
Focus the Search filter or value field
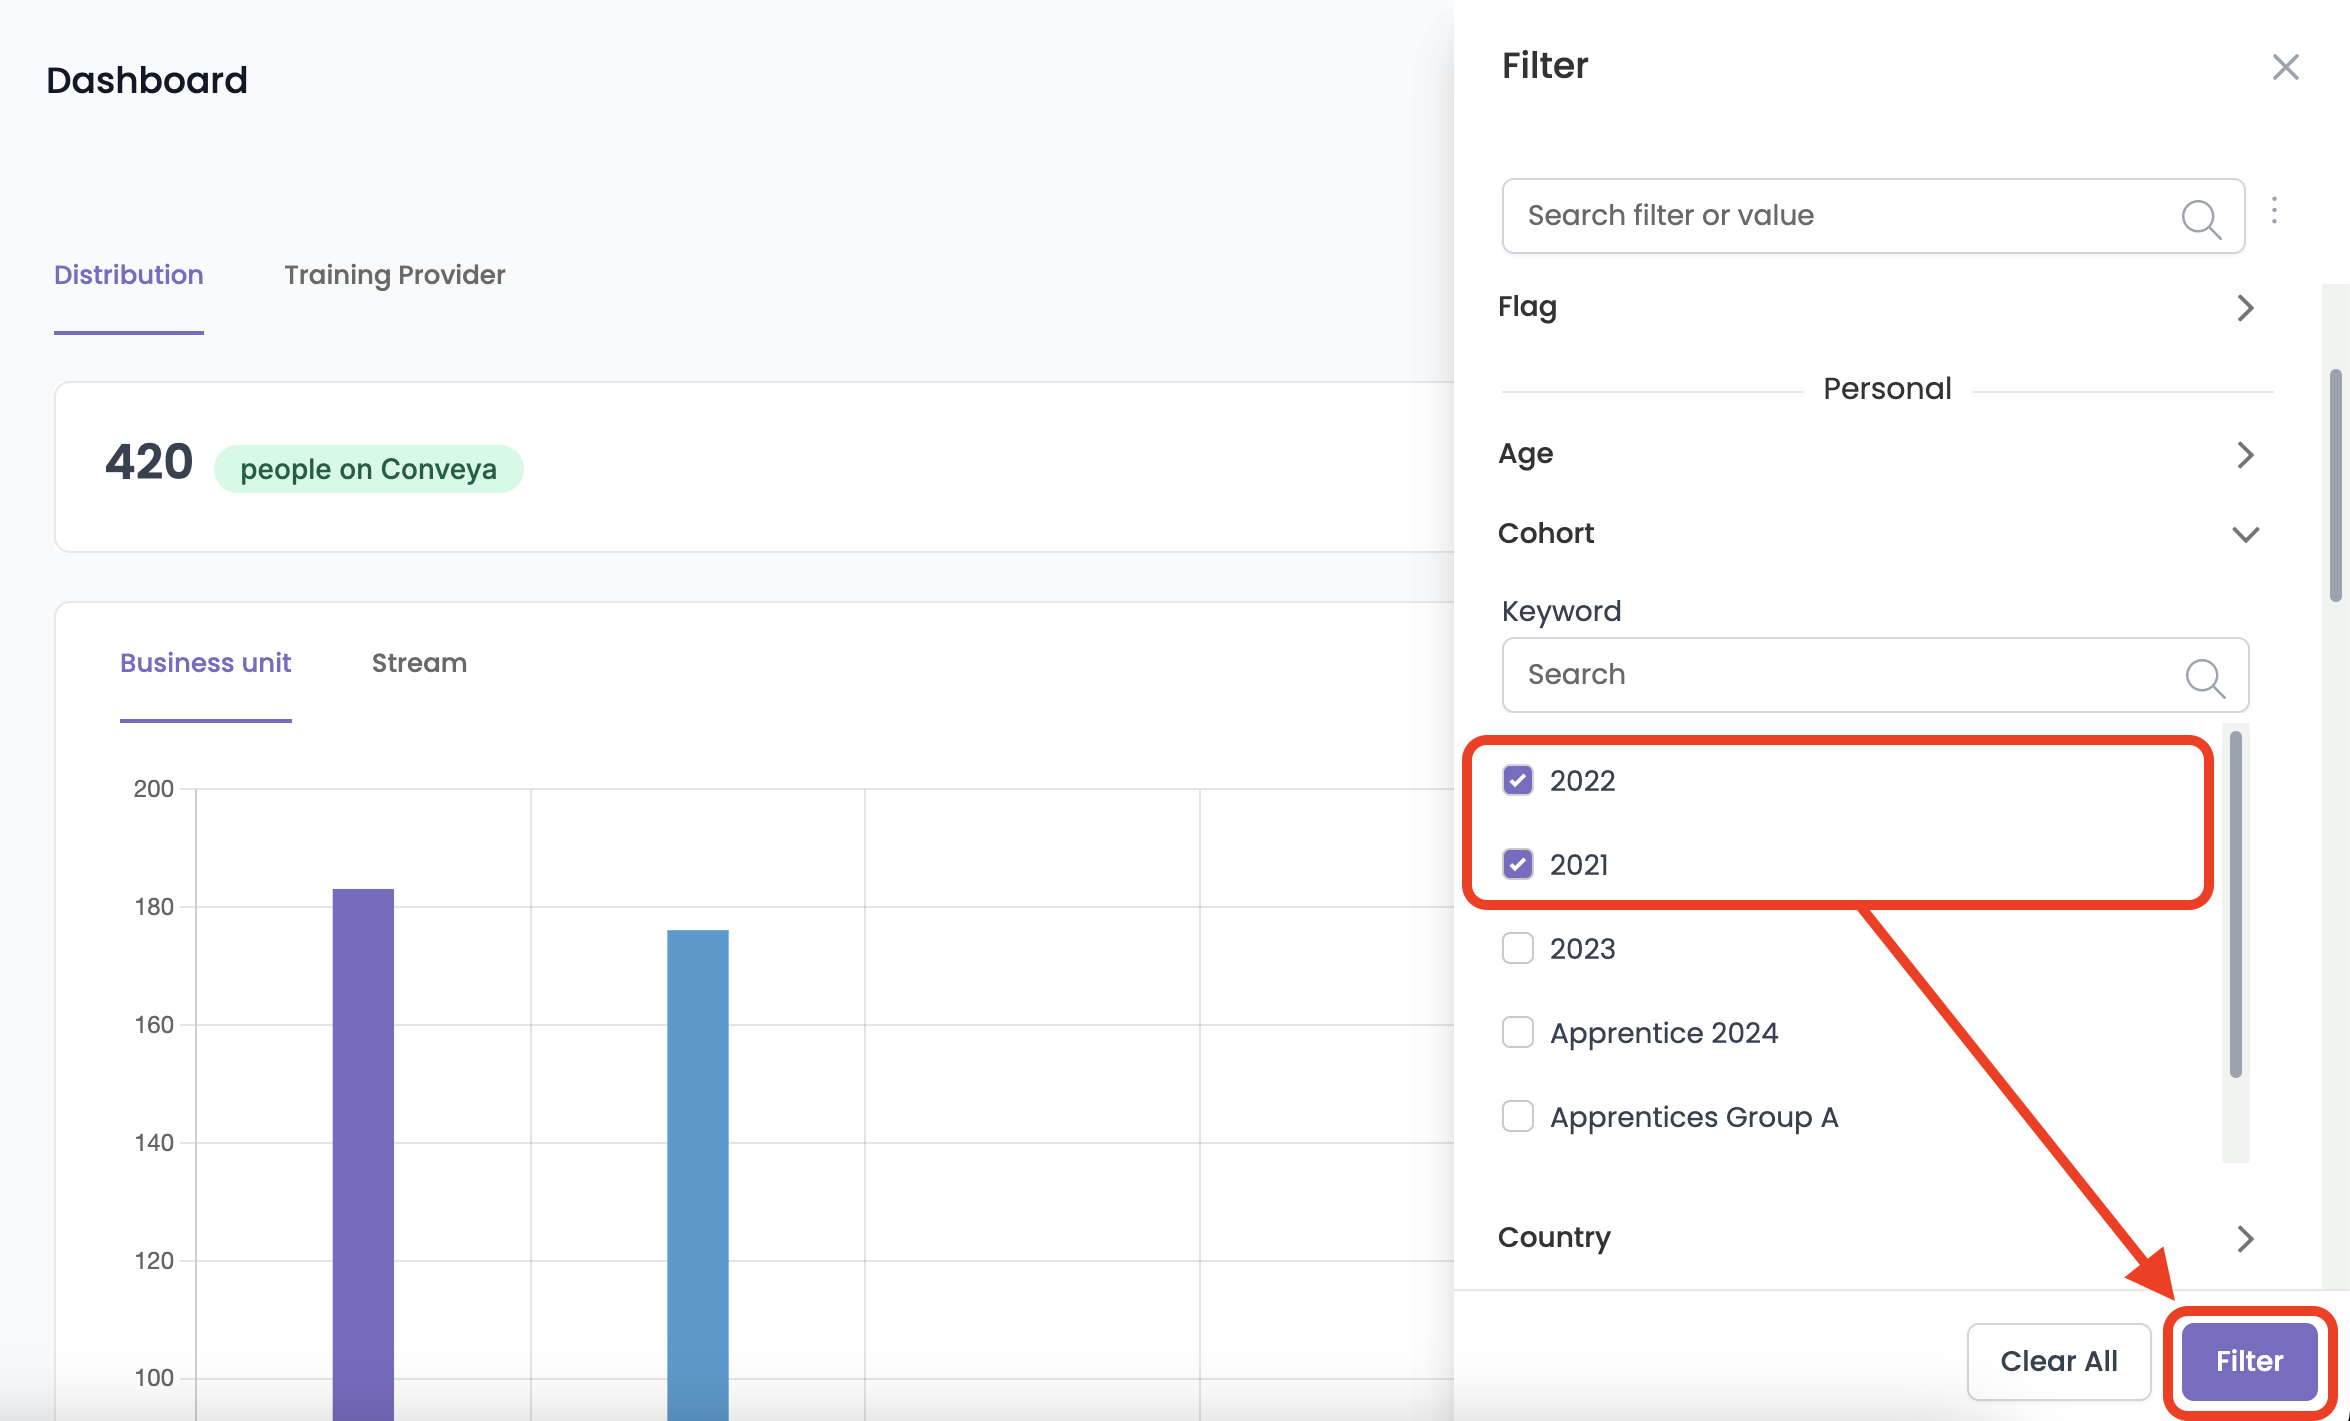pyautogui.click(x=1873, y=216)
